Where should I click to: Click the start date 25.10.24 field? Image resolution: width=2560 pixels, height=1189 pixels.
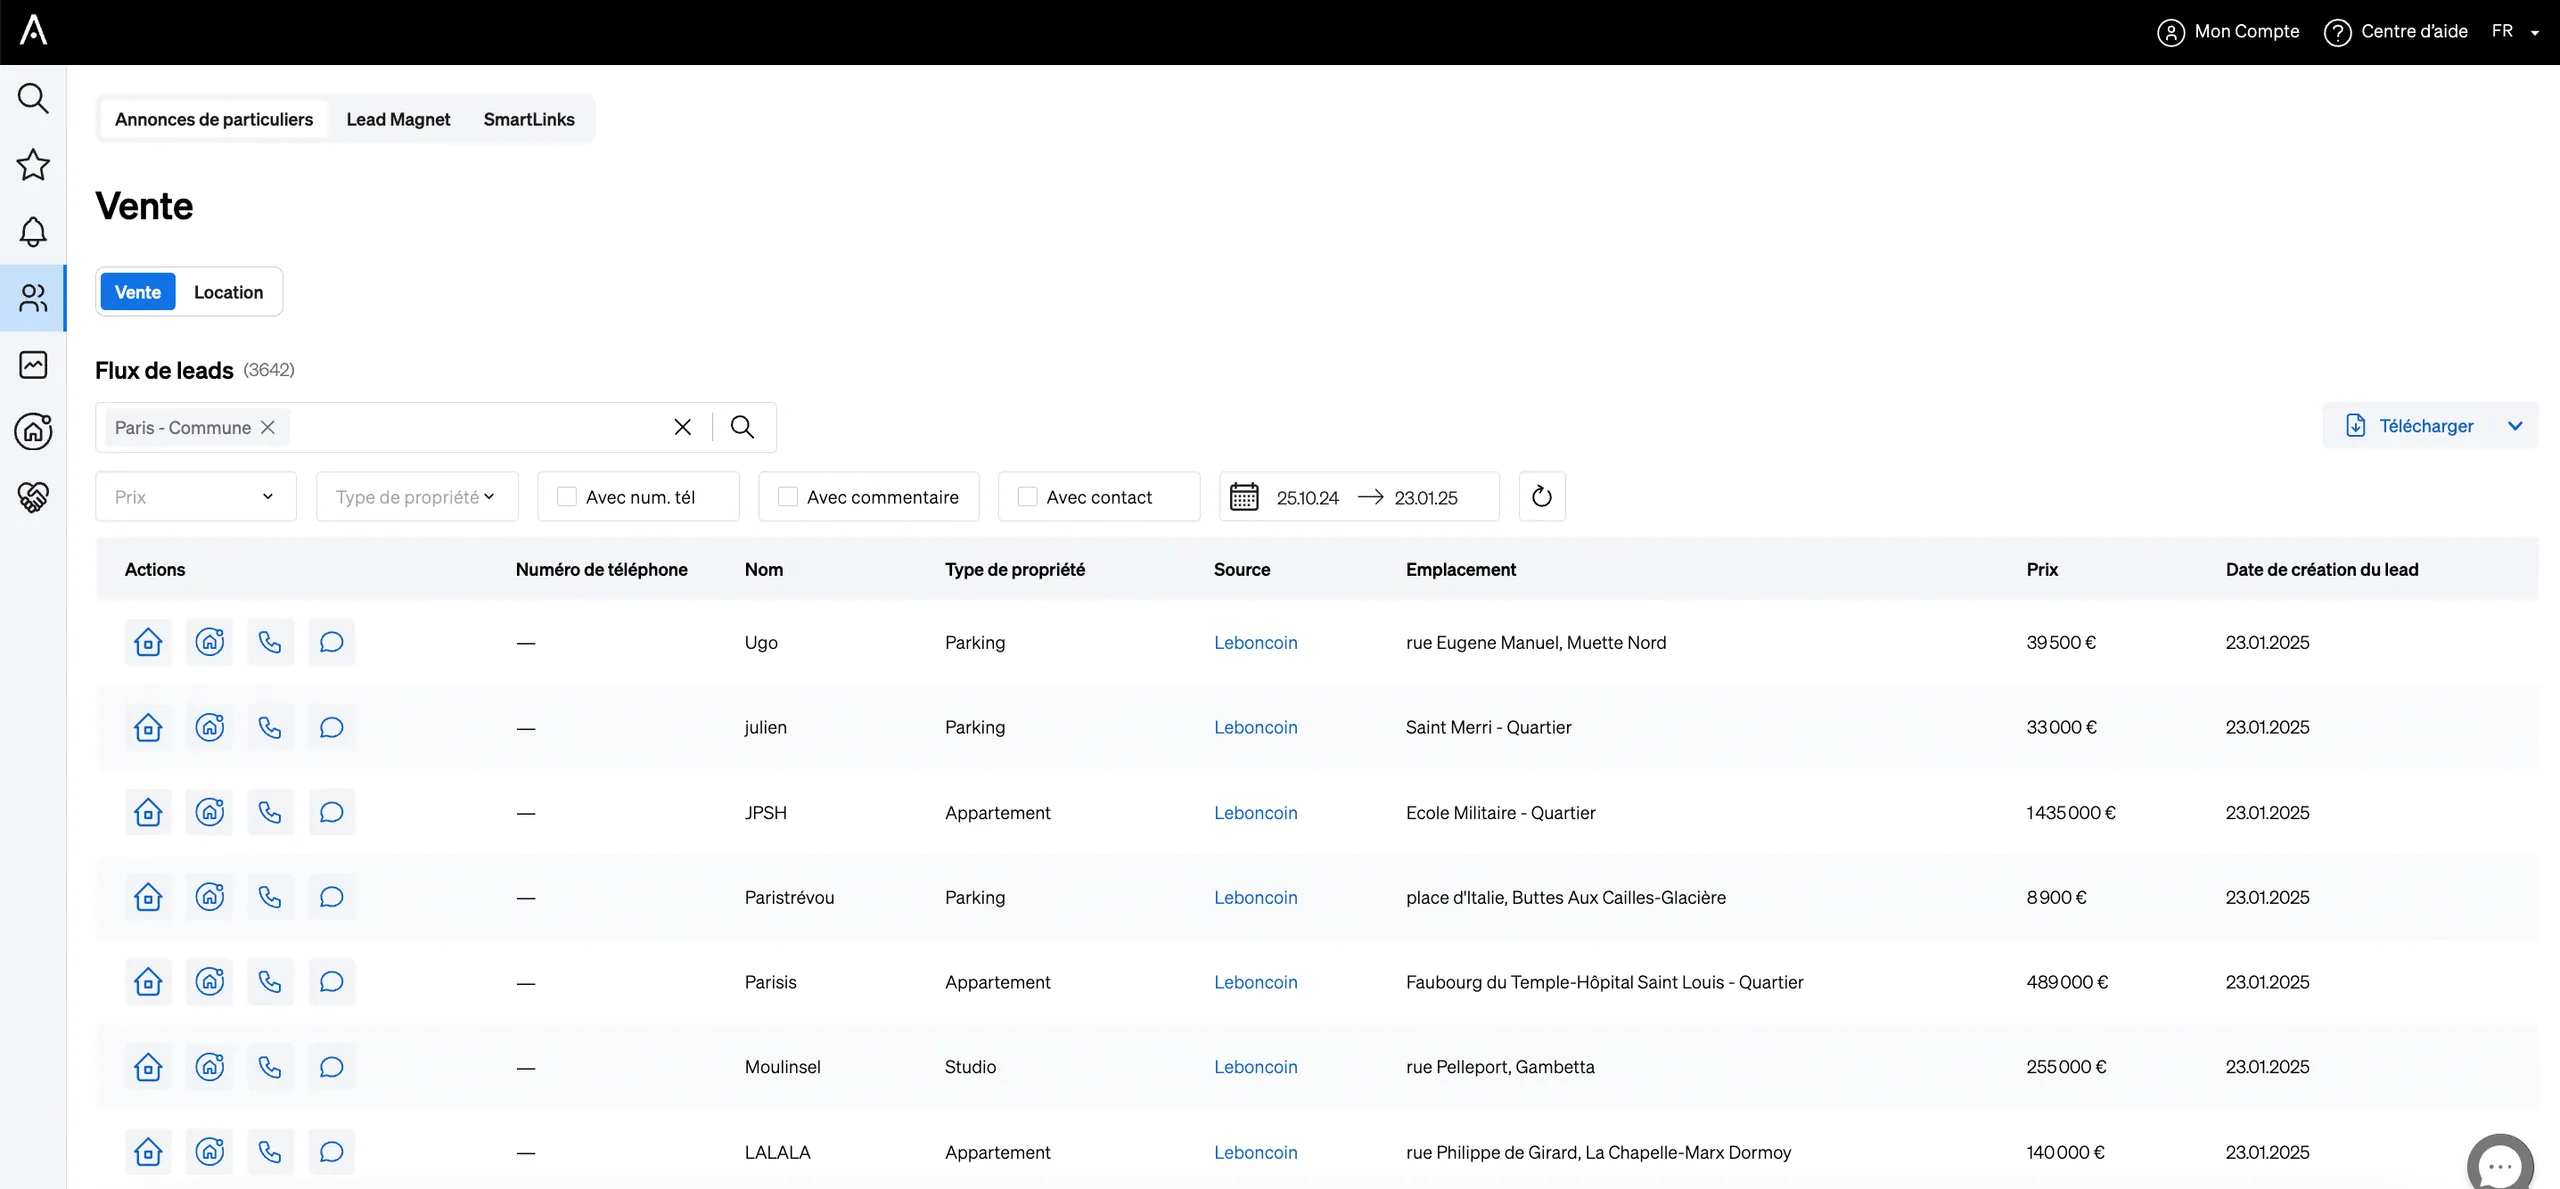tap(1307, 497)
